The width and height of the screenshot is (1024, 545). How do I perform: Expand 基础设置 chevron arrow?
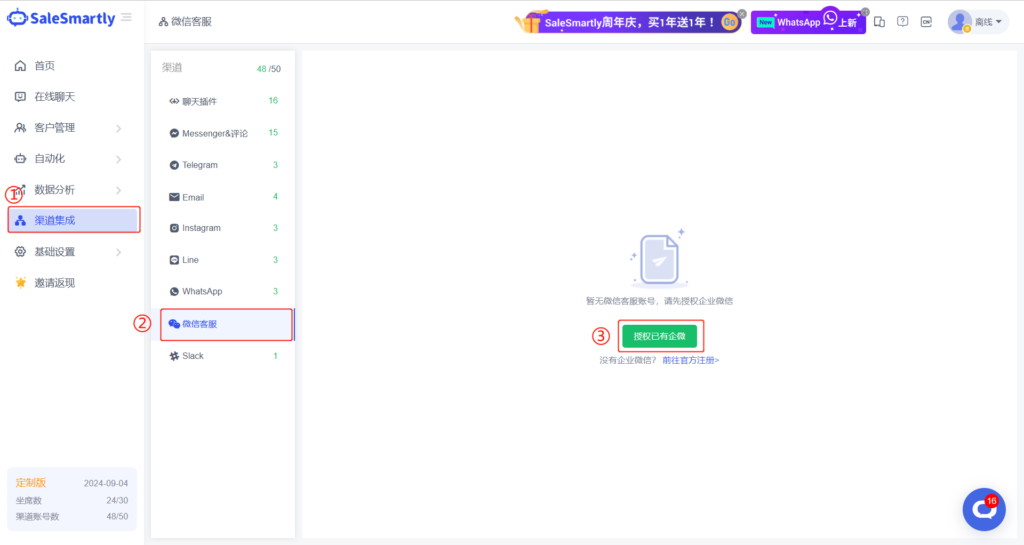[118, 252]
